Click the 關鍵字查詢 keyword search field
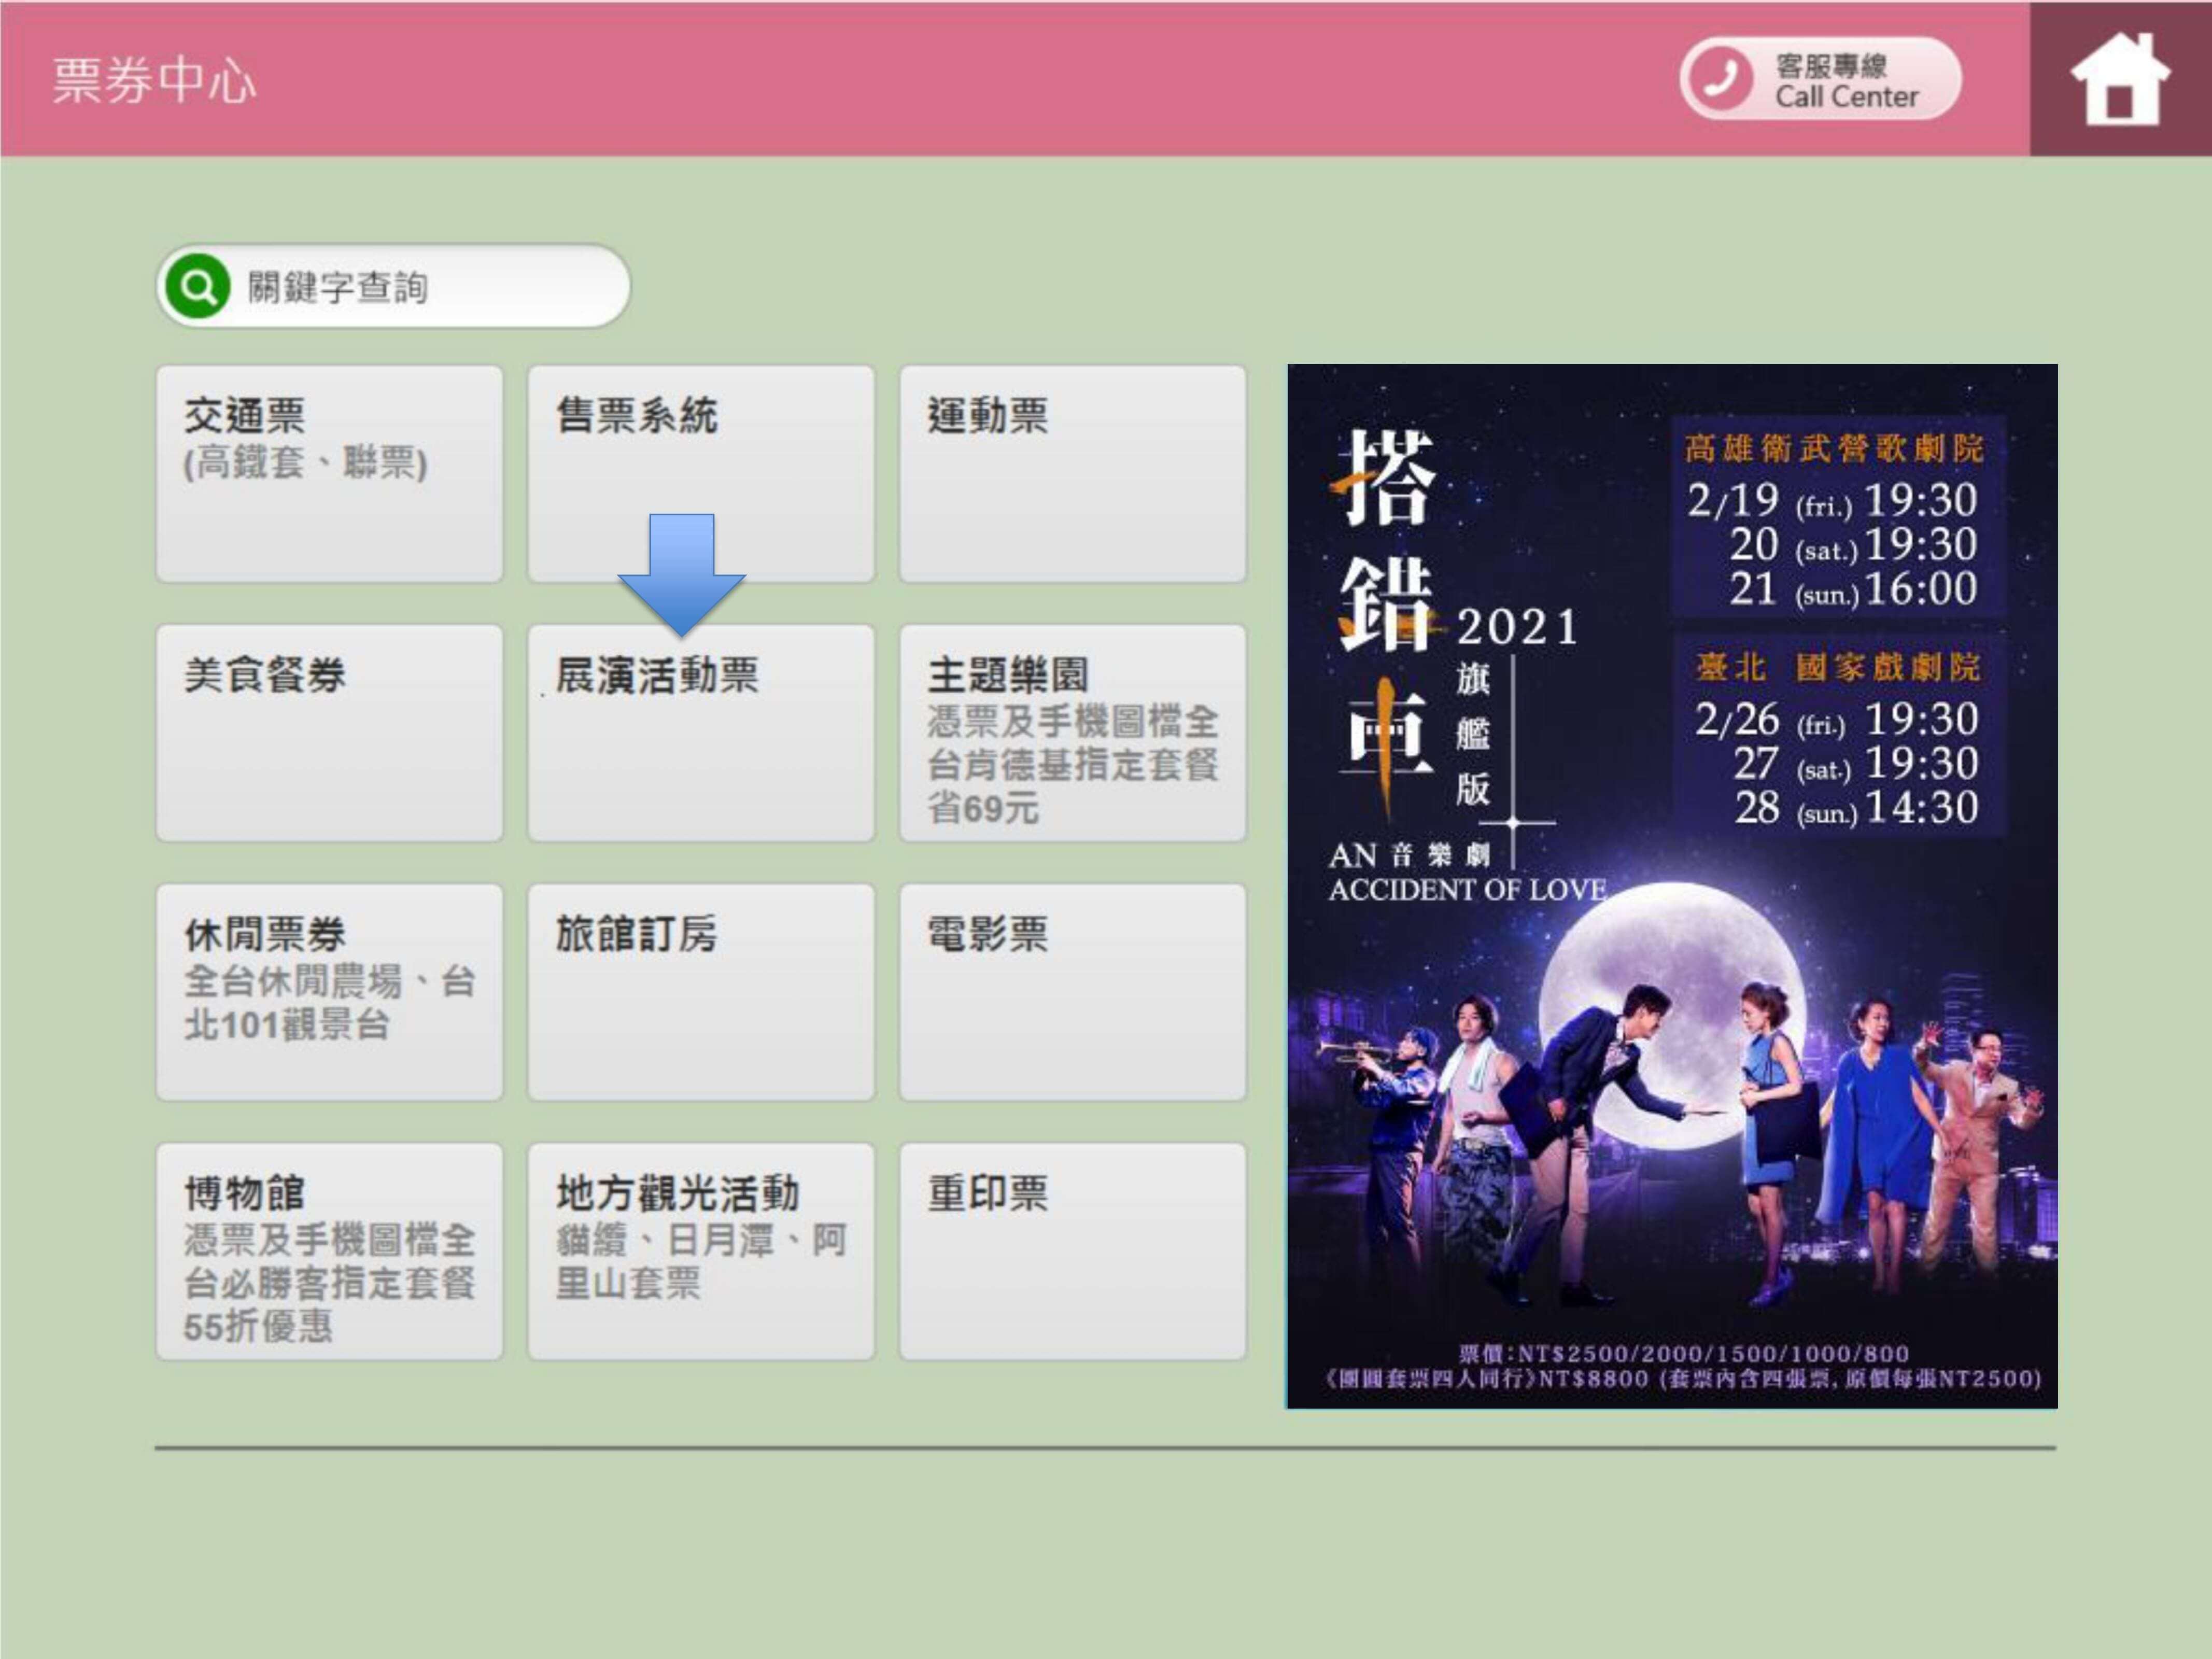The image size is (2212, 1659). [393, 286]
